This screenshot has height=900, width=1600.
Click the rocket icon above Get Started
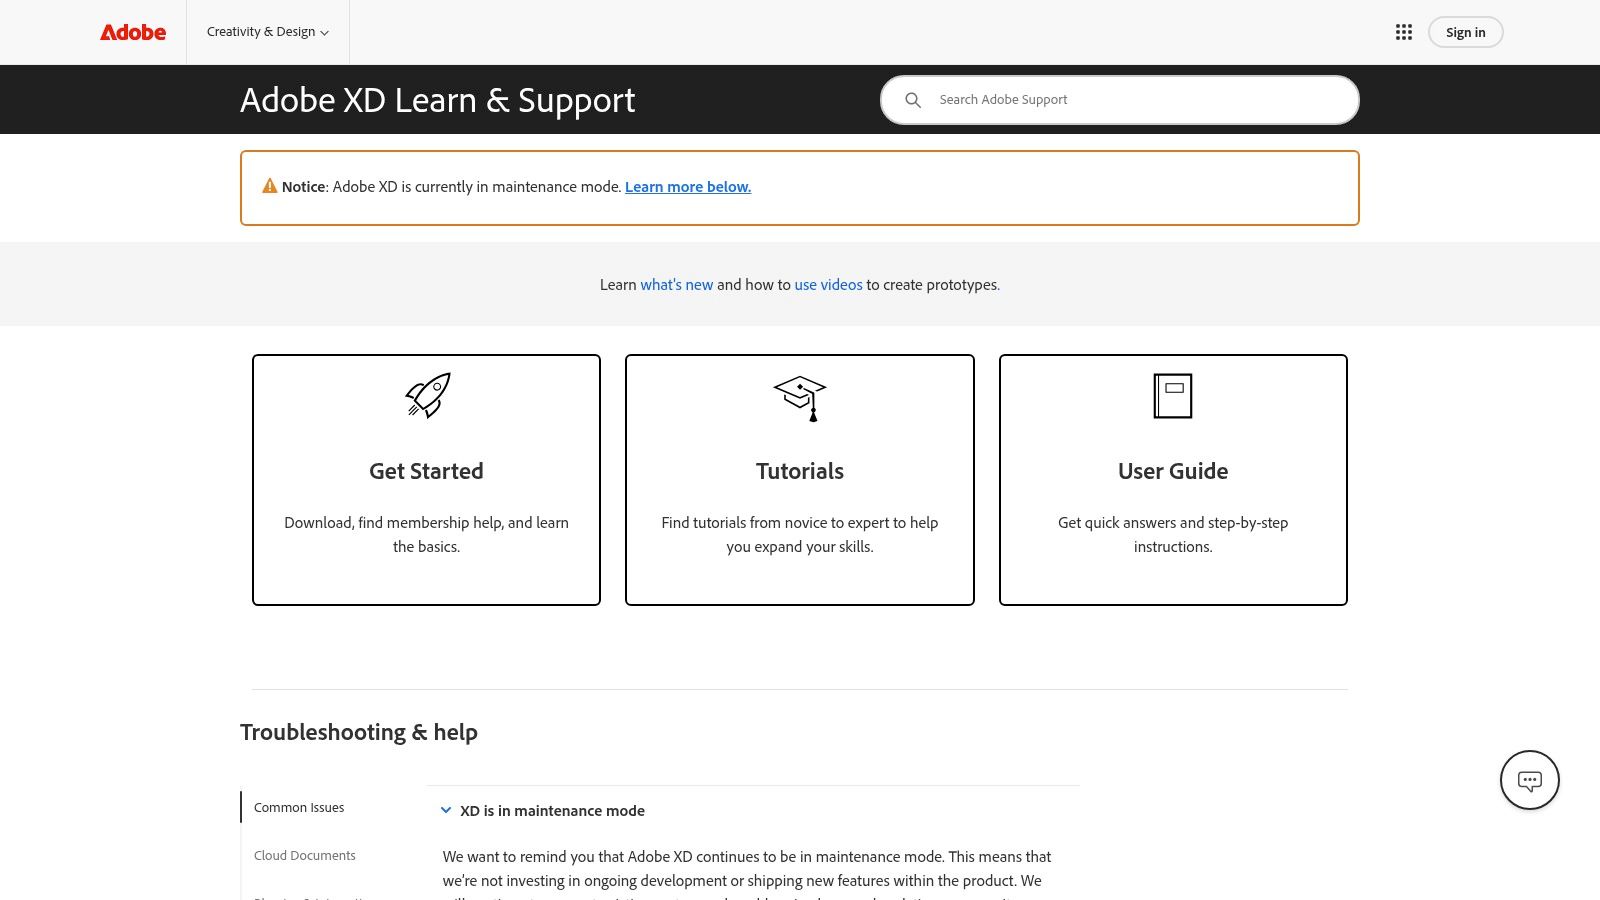428,395
